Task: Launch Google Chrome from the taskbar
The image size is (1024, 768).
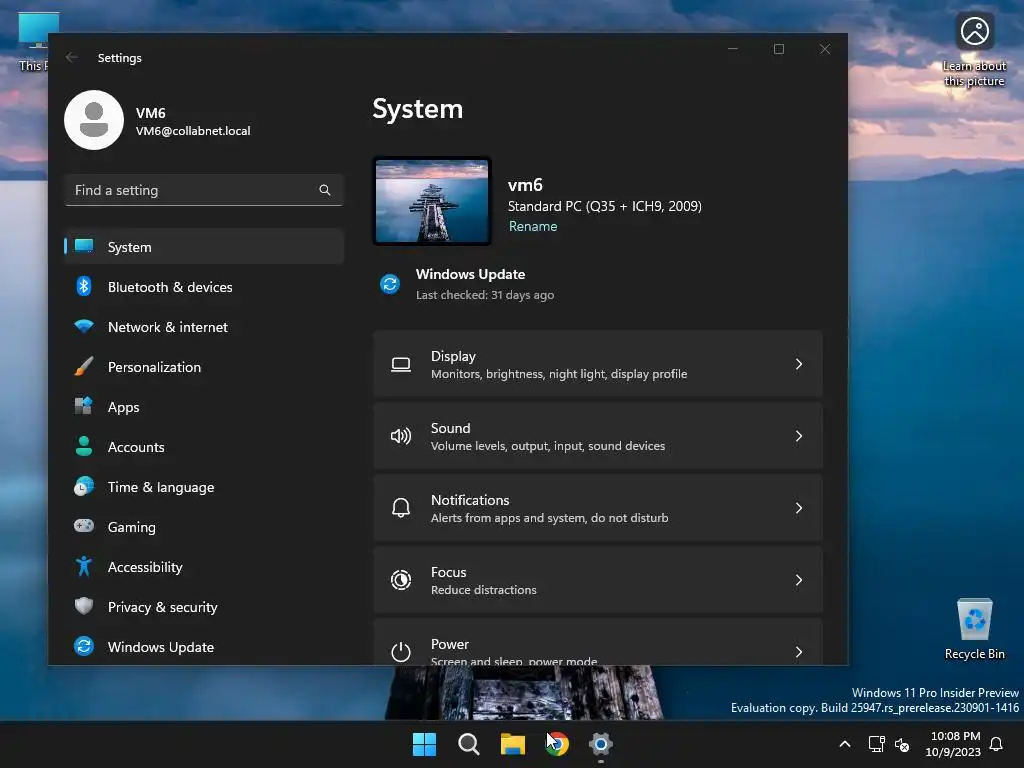Action: (x=557, y=744)
